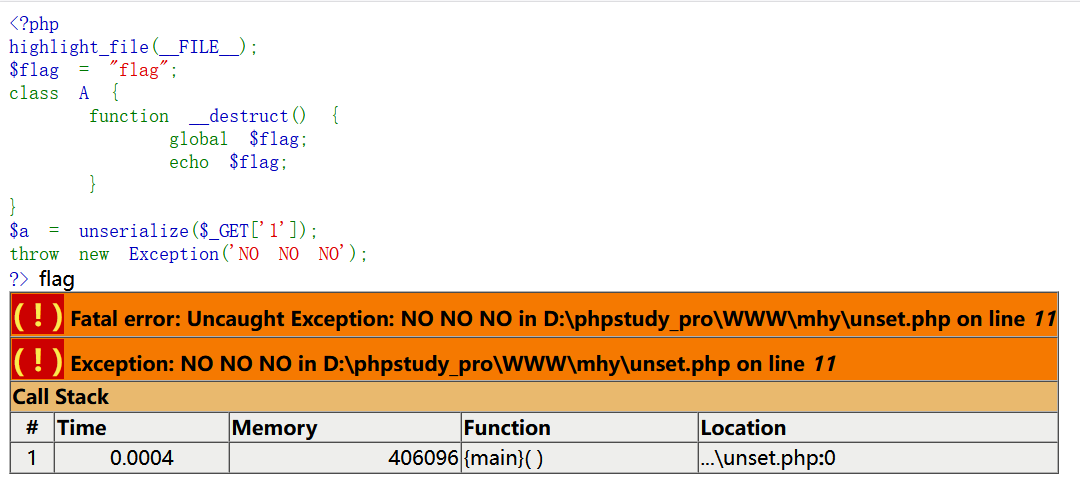Image resolution: width=1080 pixels, height=499 pixels.
Task: Click the Fatal error Uncaught Exception message
Action: pos(561,319)
